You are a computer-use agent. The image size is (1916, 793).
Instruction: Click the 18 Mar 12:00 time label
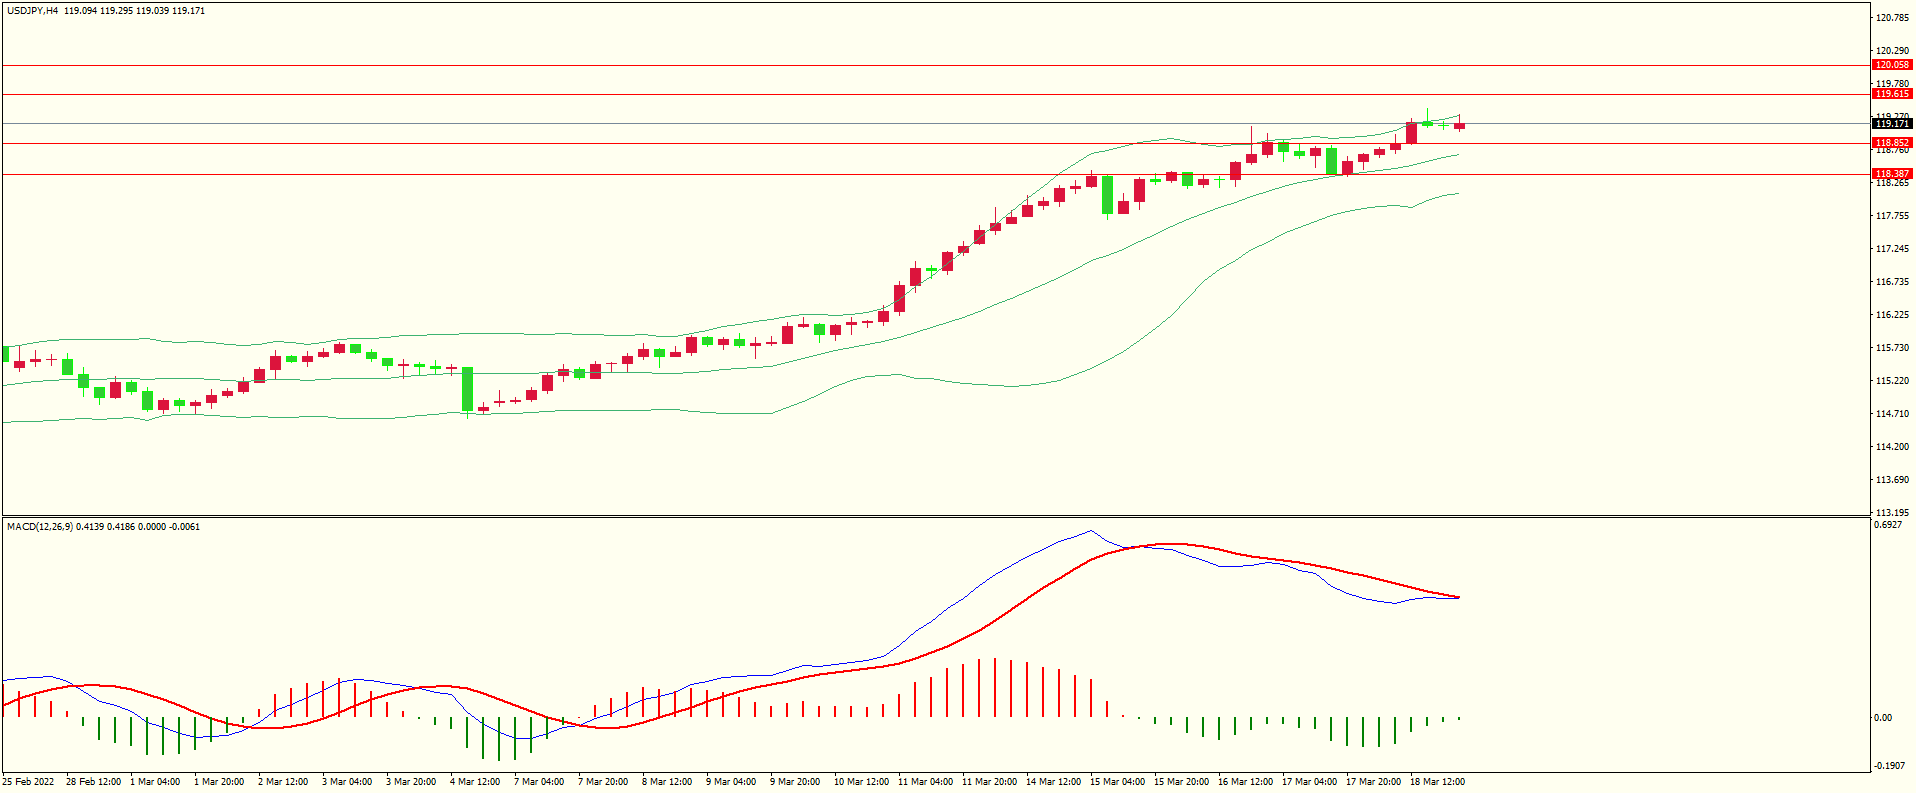click(x=1437, y=782)
